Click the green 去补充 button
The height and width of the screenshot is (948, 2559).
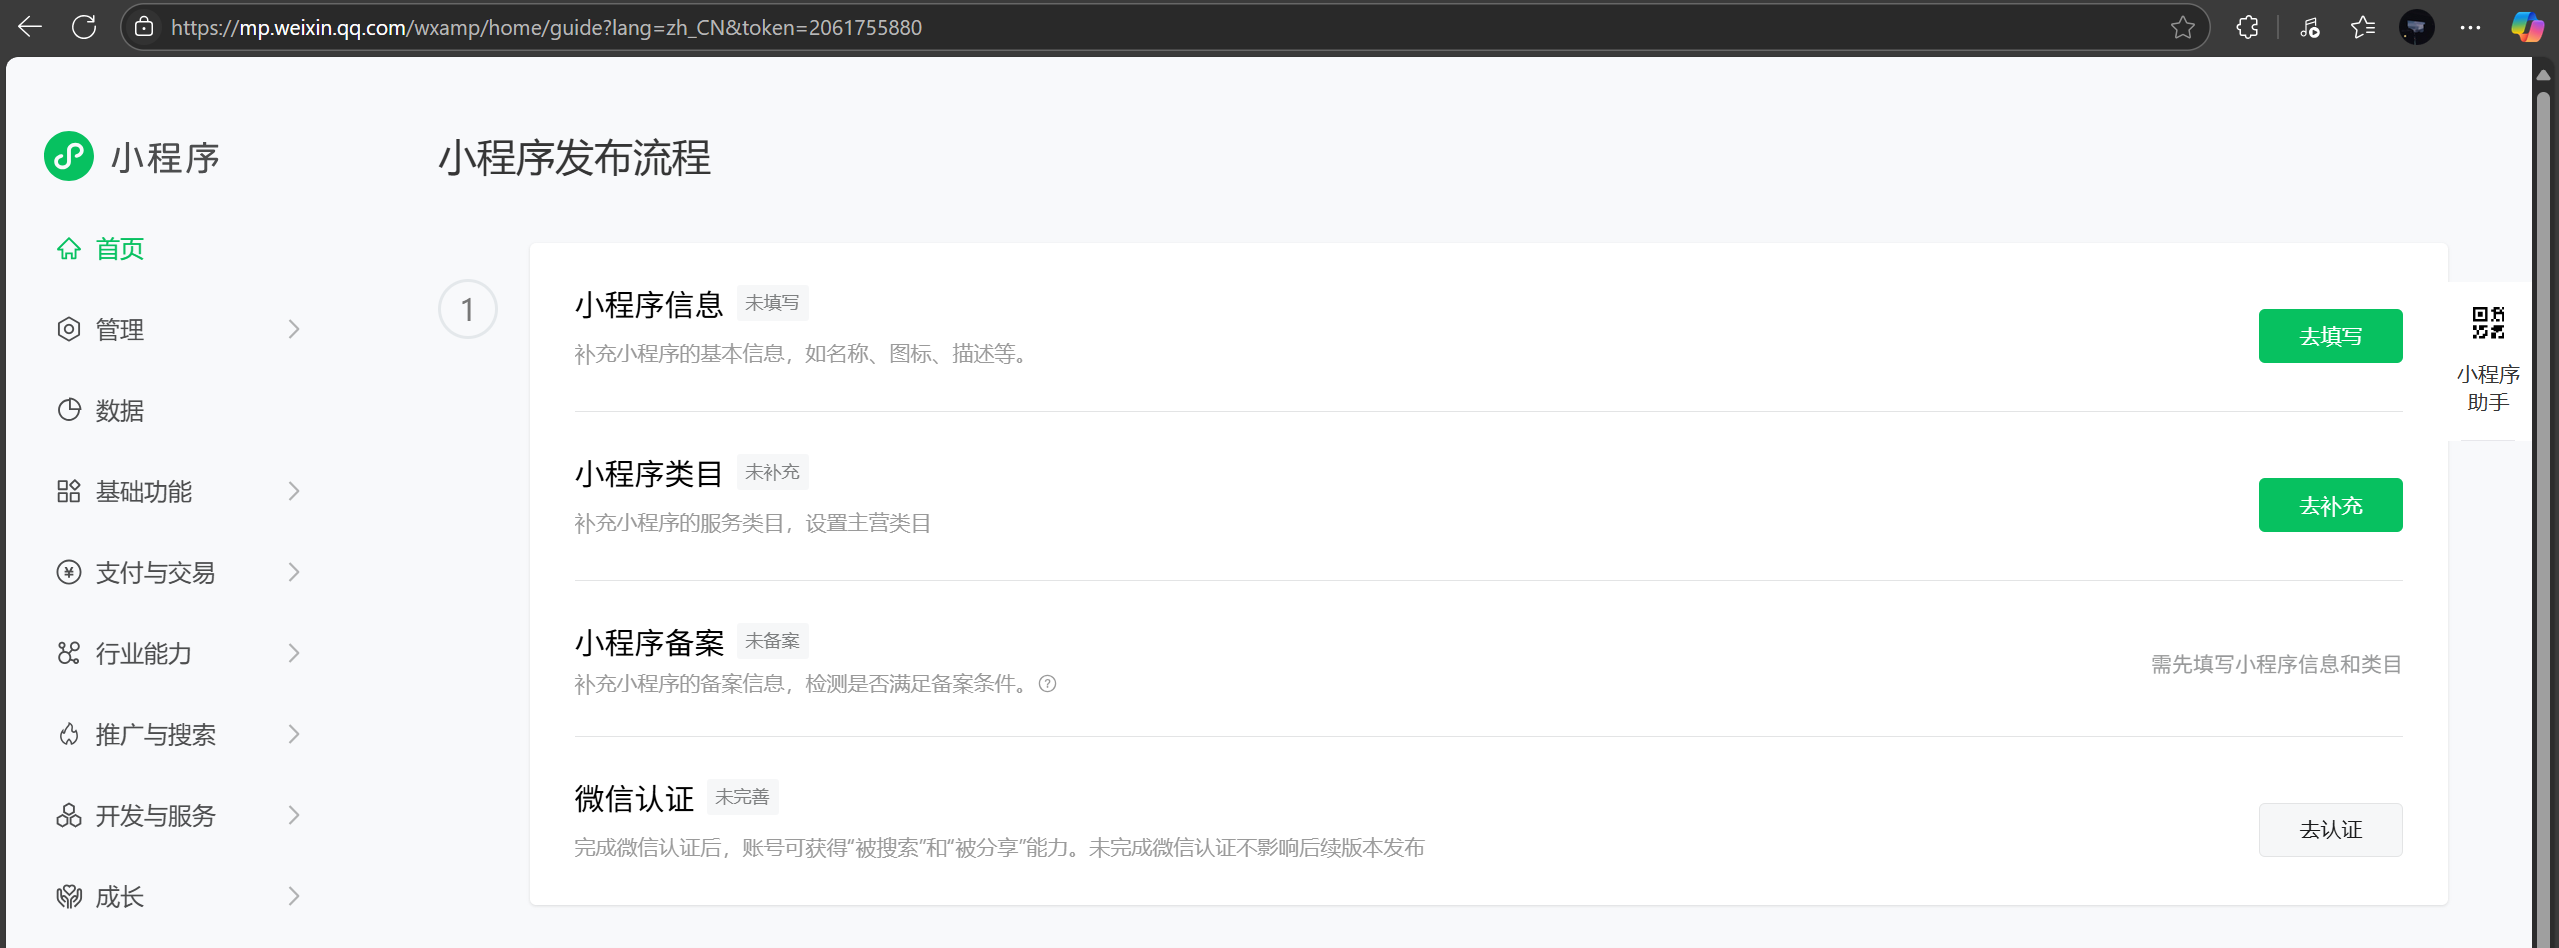click(x=2329, y=505)
